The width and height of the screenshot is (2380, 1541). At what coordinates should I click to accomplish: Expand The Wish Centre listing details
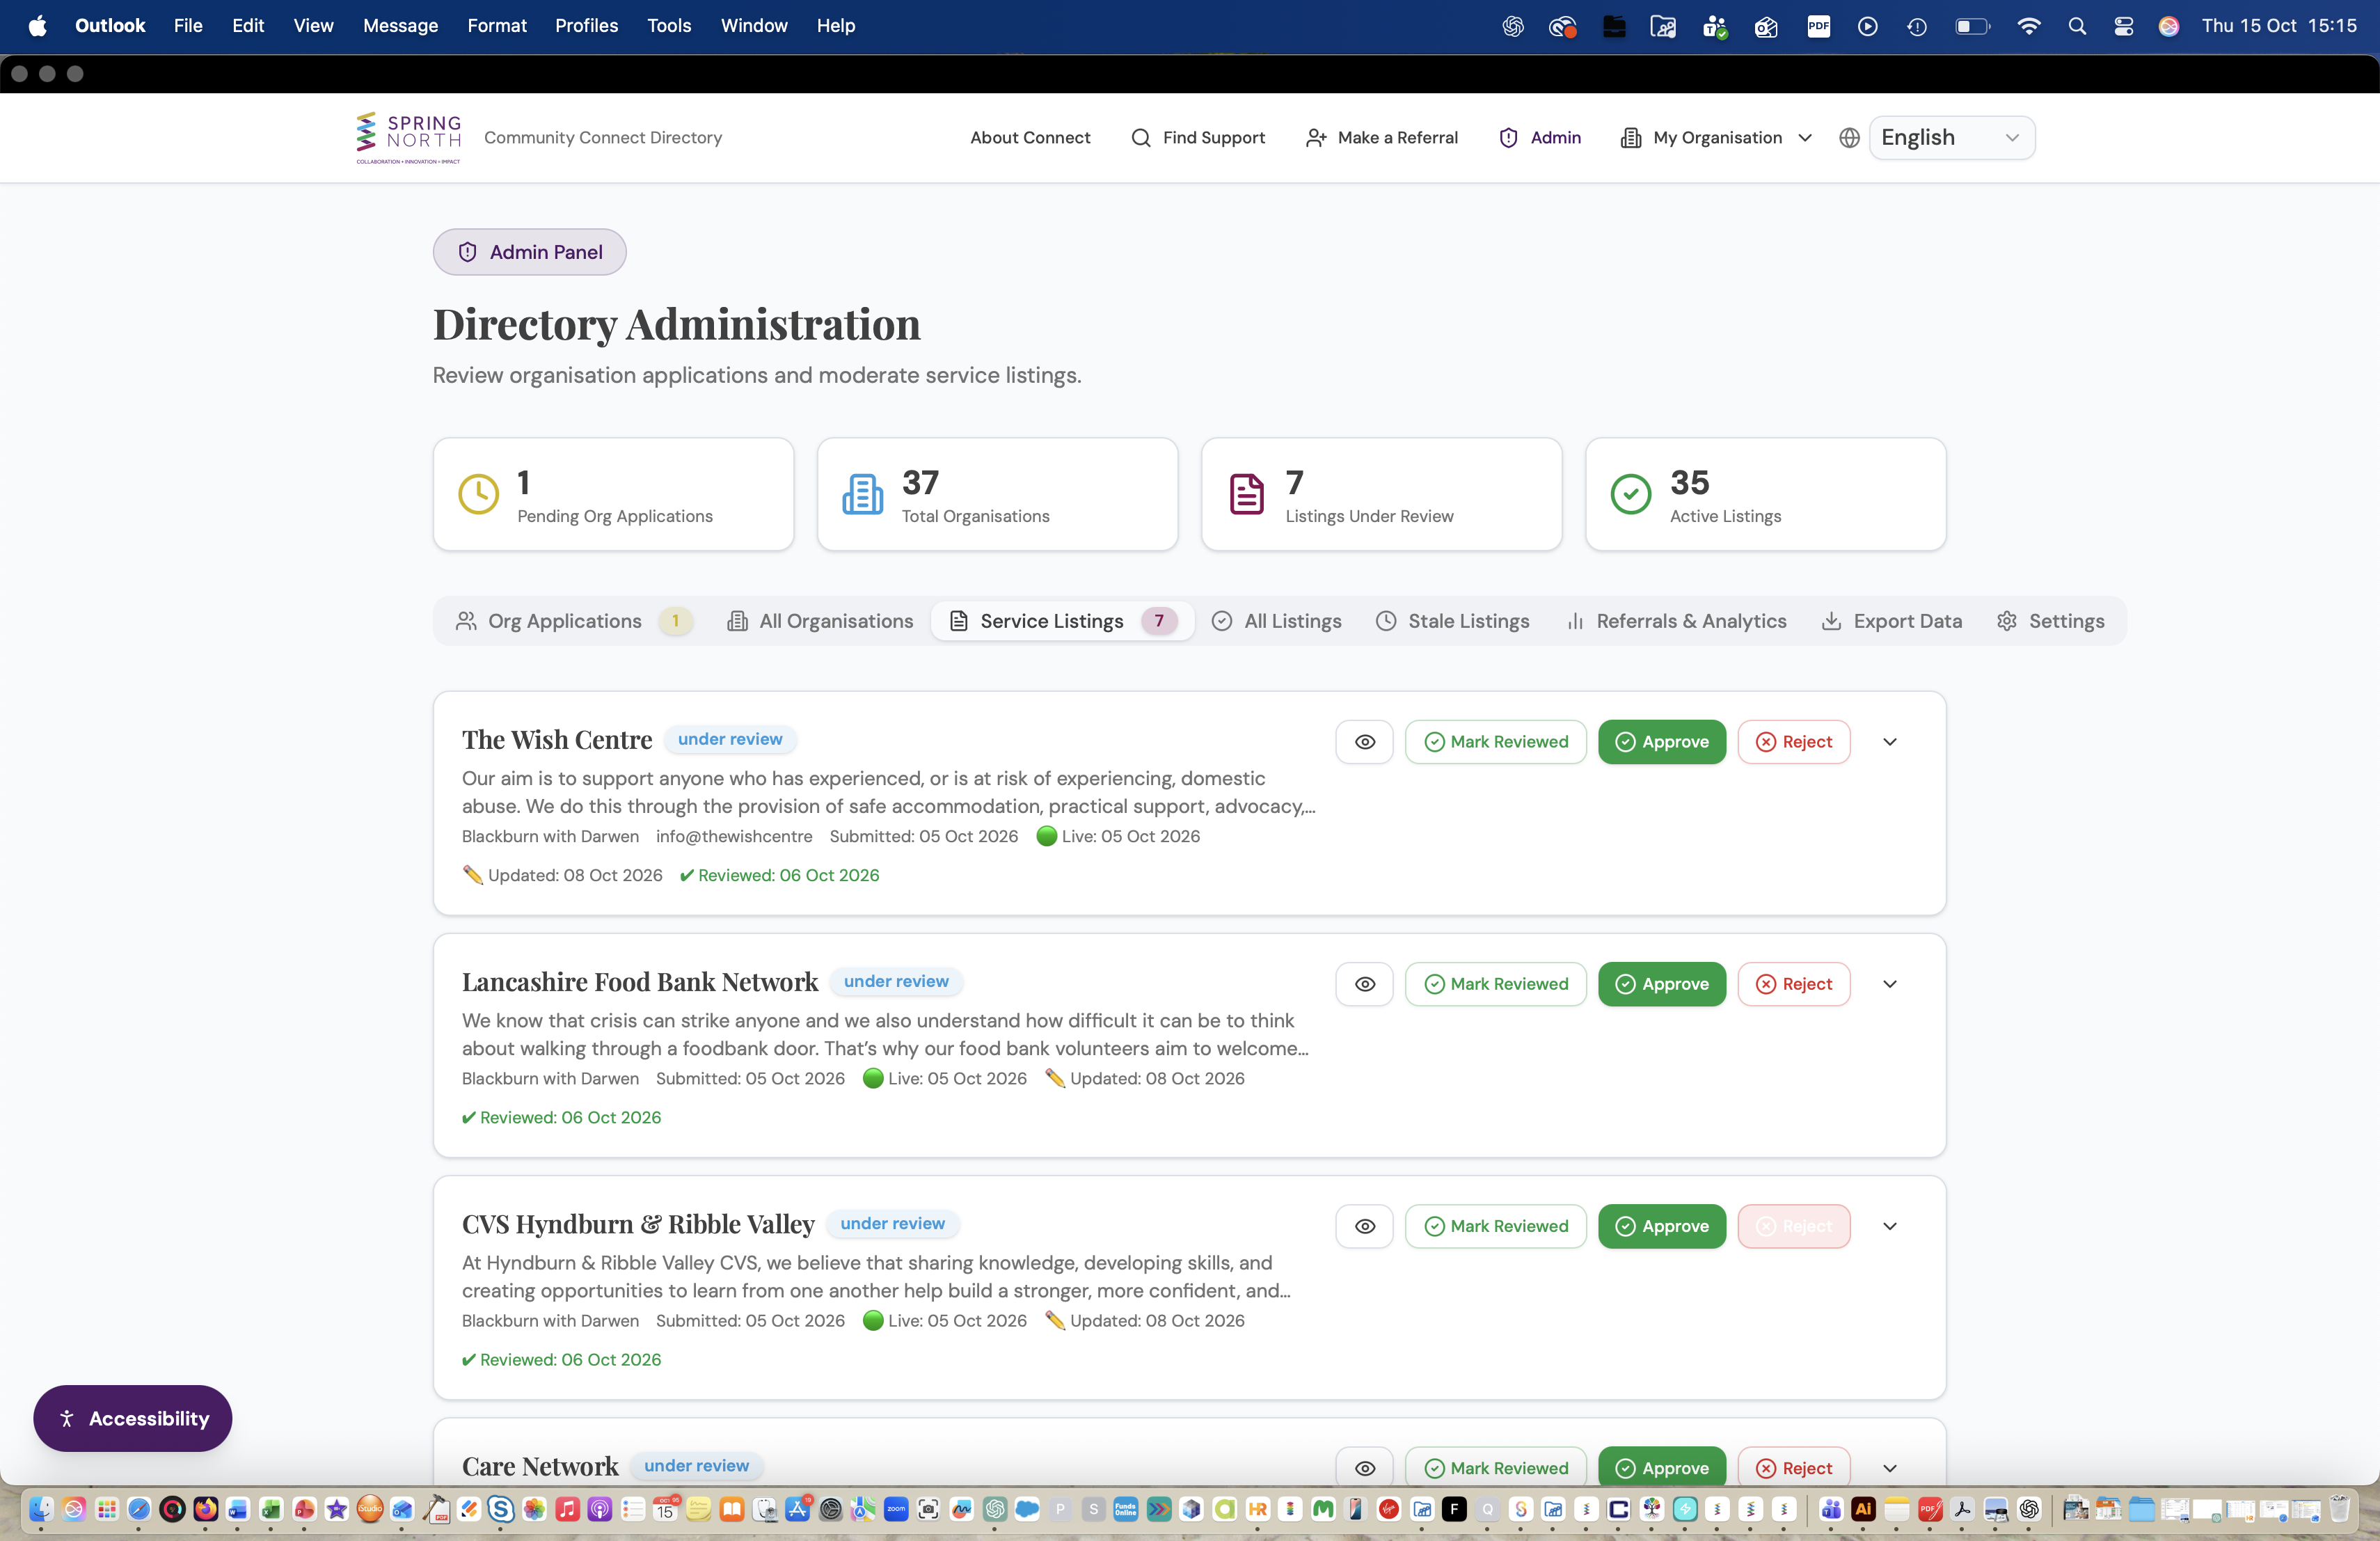point(1889,742)
